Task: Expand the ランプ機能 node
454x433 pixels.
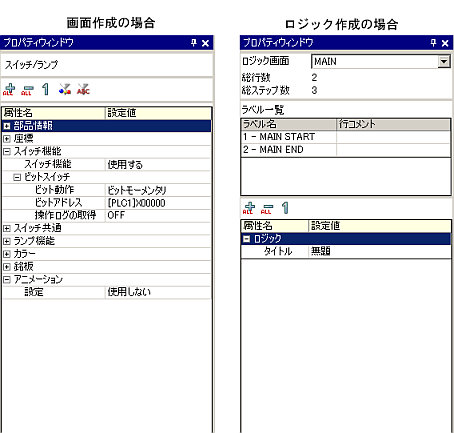Action: [x=7, y=241]
